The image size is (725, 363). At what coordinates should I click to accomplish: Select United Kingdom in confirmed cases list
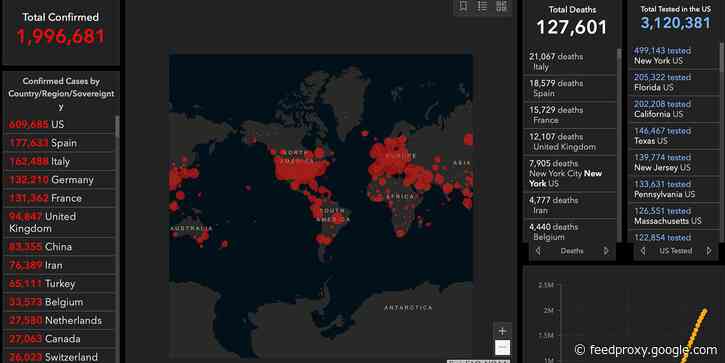point(60,222)
